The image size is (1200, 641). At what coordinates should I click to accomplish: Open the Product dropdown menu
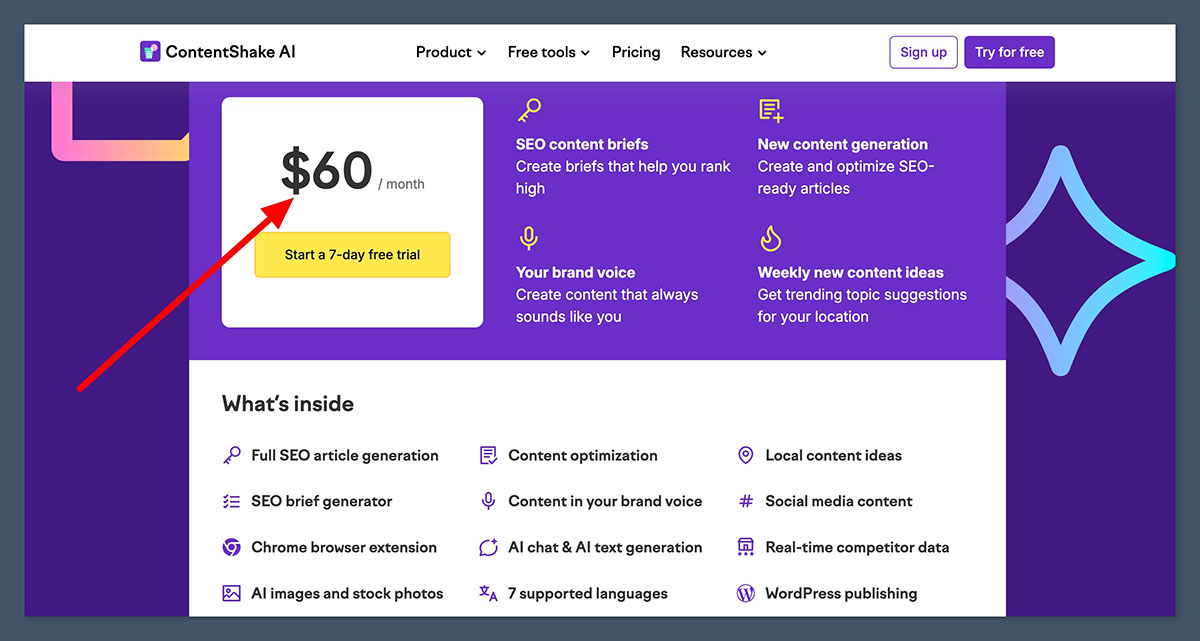pos(450,52)
